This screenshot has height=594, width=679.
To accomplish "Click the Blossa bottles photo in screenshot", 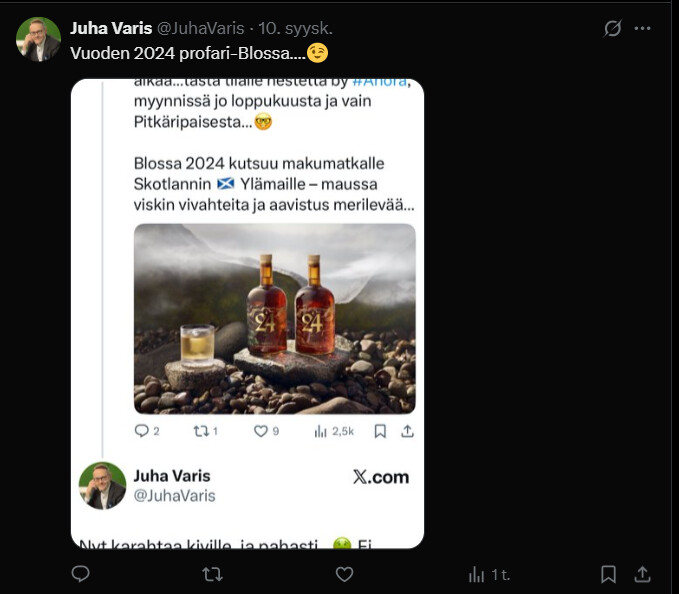I will click(274, 318).
